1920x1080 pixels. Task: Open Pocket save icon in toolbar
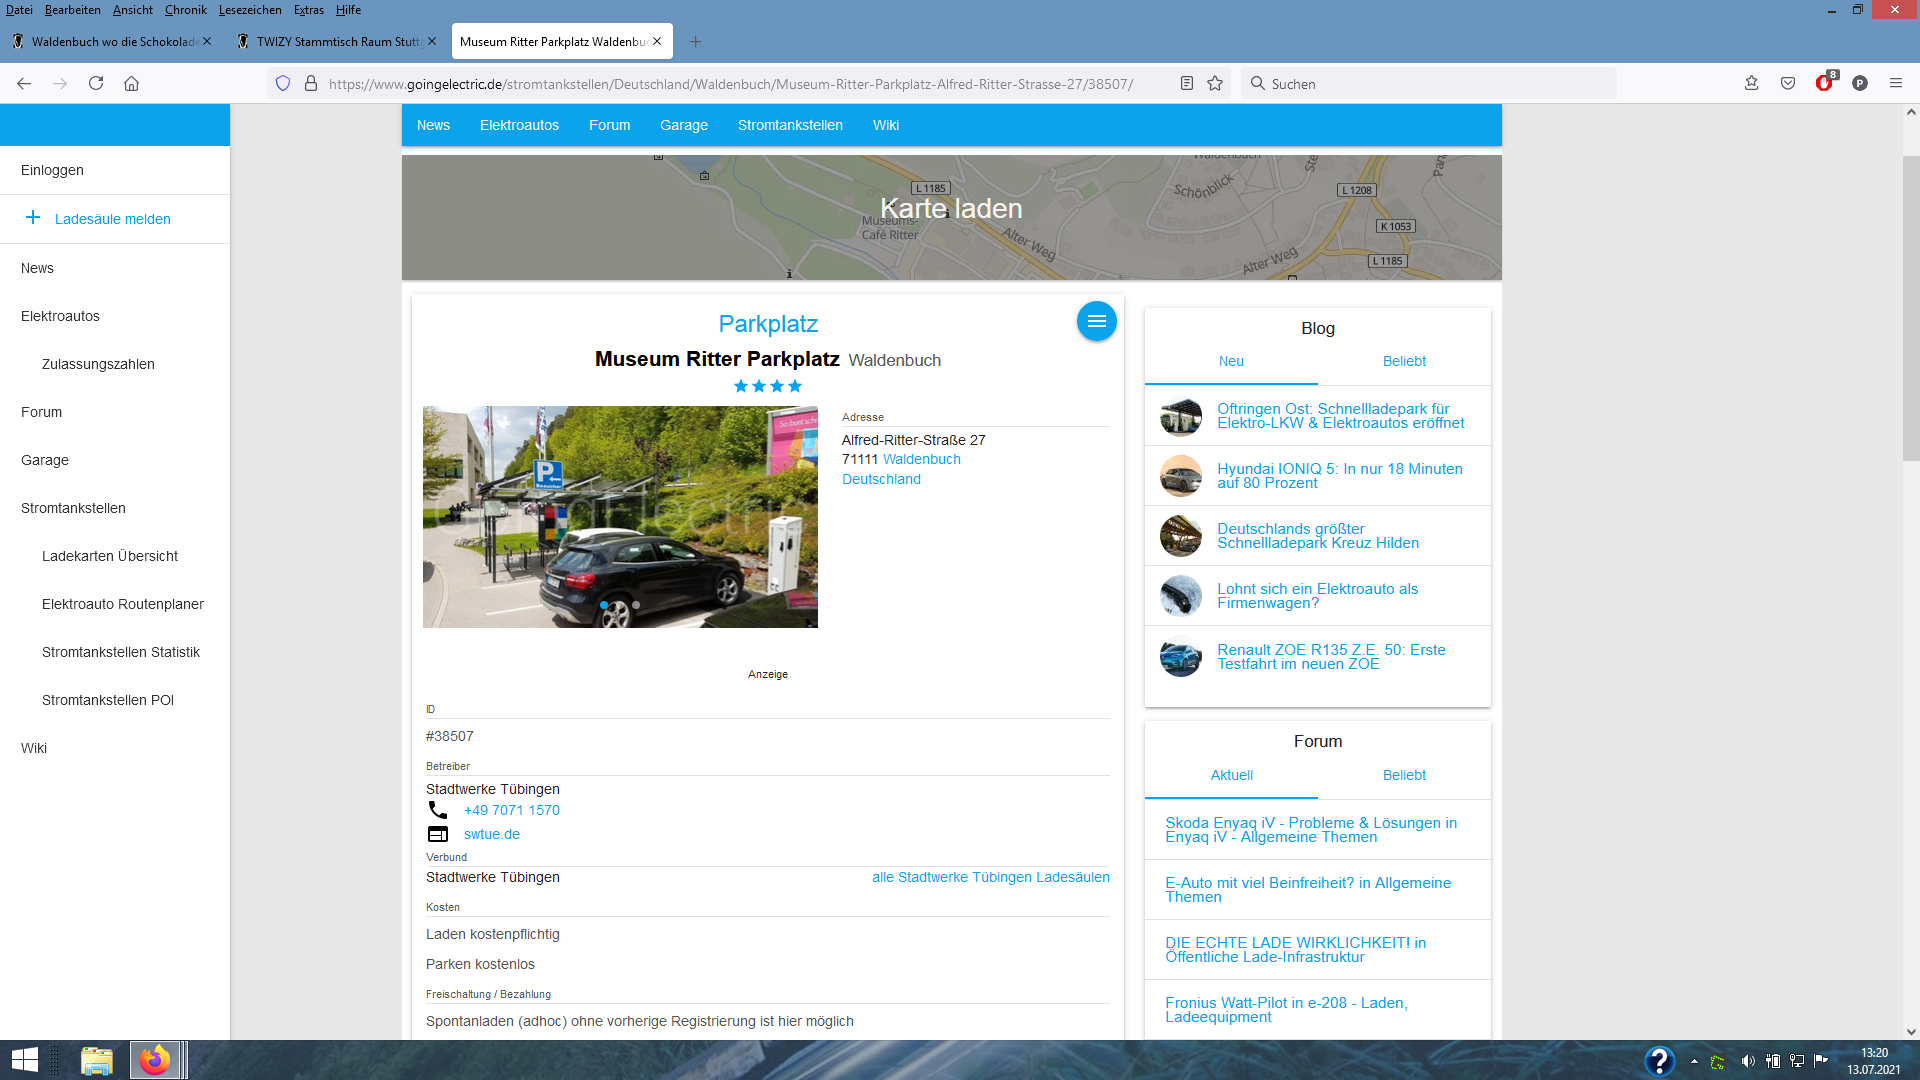pos(1788,84)
